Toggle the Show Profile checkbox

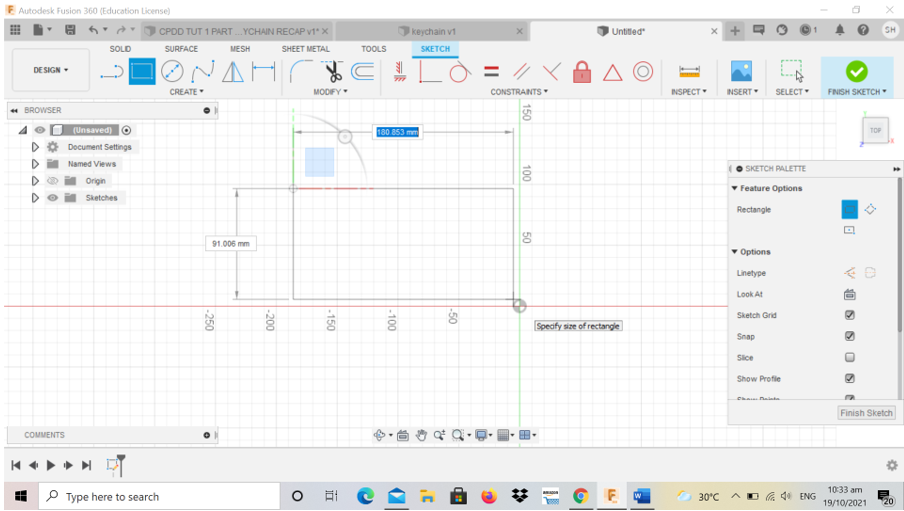pos(849,378)
